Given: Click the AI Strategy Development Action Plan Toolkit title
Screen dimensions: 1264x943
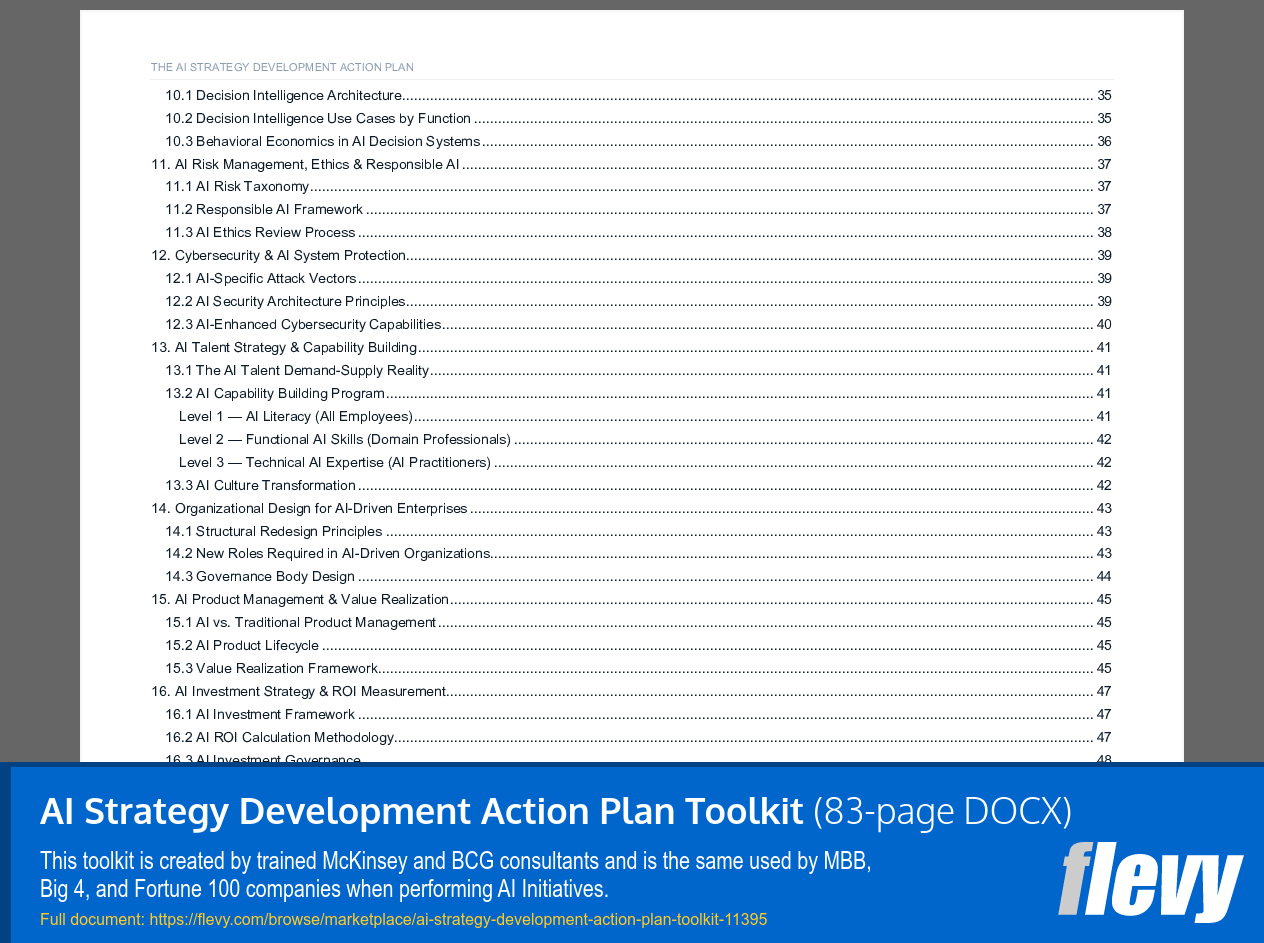Looking at the screenshot, I should coord(420,810).
